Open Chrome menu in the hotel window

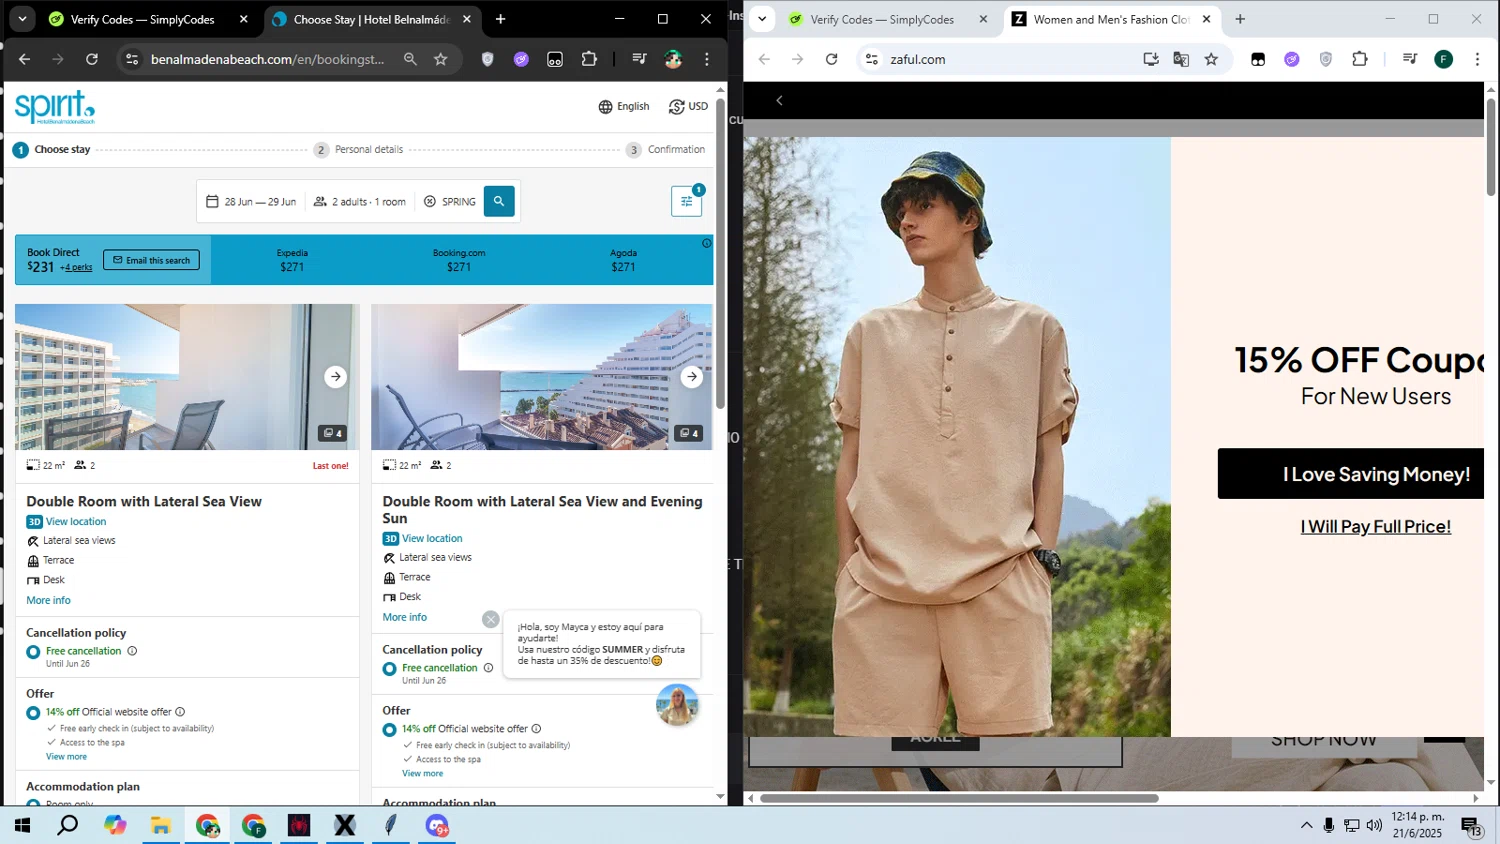(707, 59)
